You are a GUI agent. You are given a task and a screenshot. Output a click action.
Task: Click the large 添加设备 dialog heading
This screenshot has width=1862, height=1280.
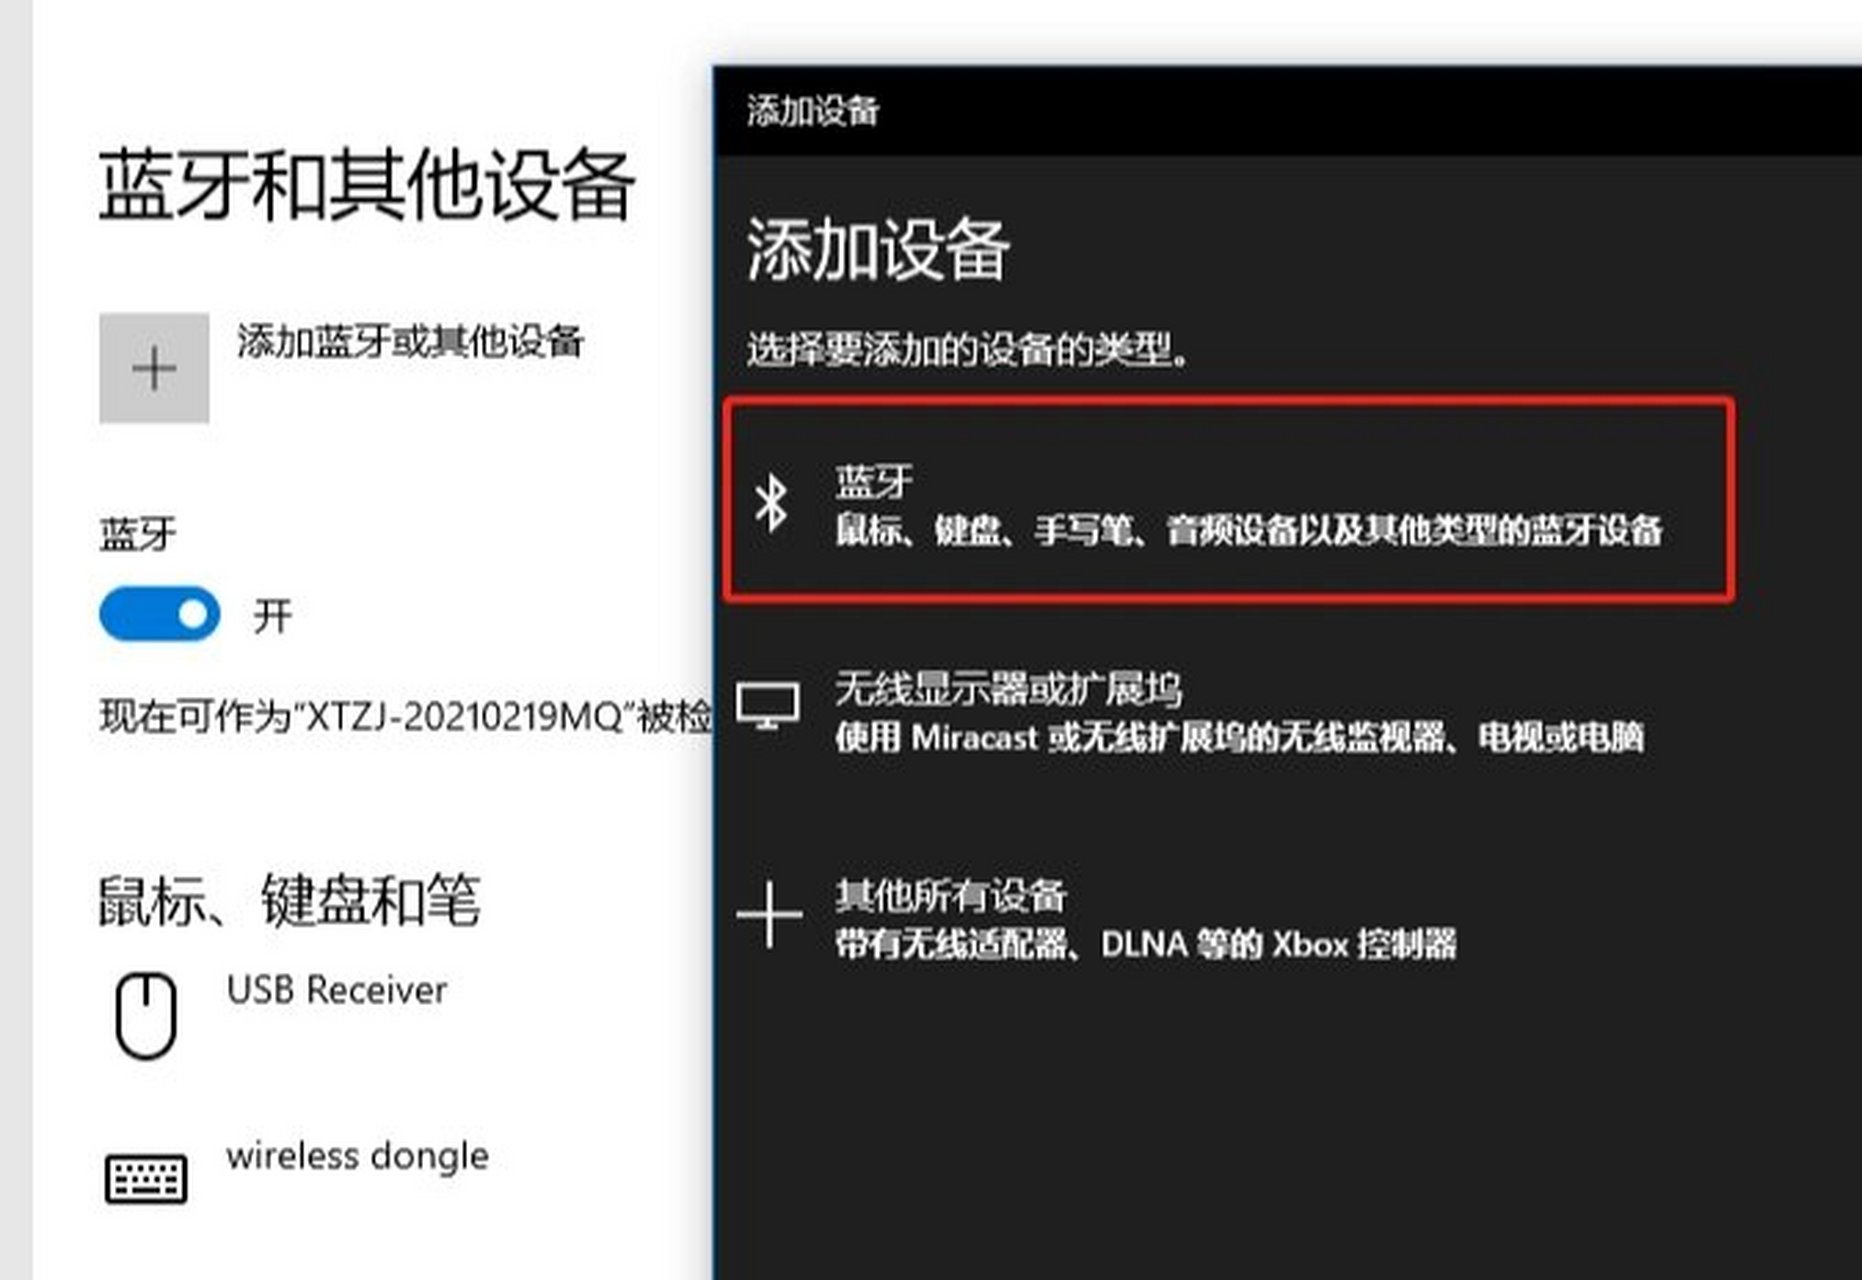click(x=878, y=249)
